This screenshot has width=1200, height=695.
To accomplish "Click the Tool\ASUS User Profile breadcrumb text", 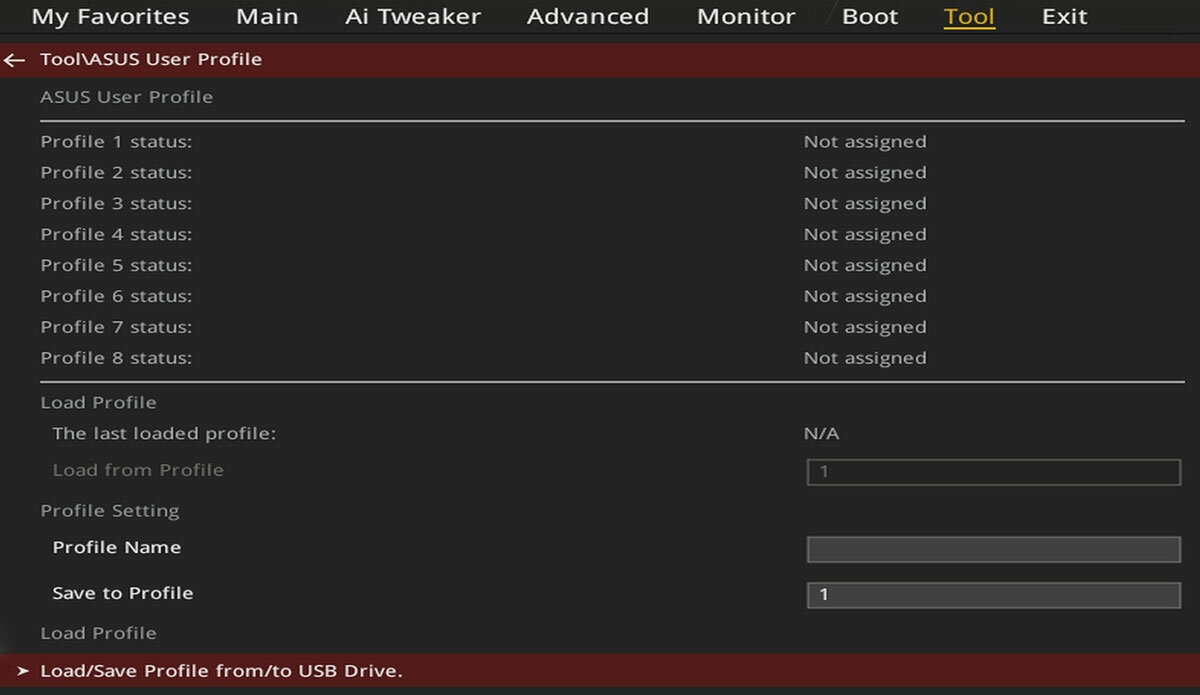I will 151,60.
